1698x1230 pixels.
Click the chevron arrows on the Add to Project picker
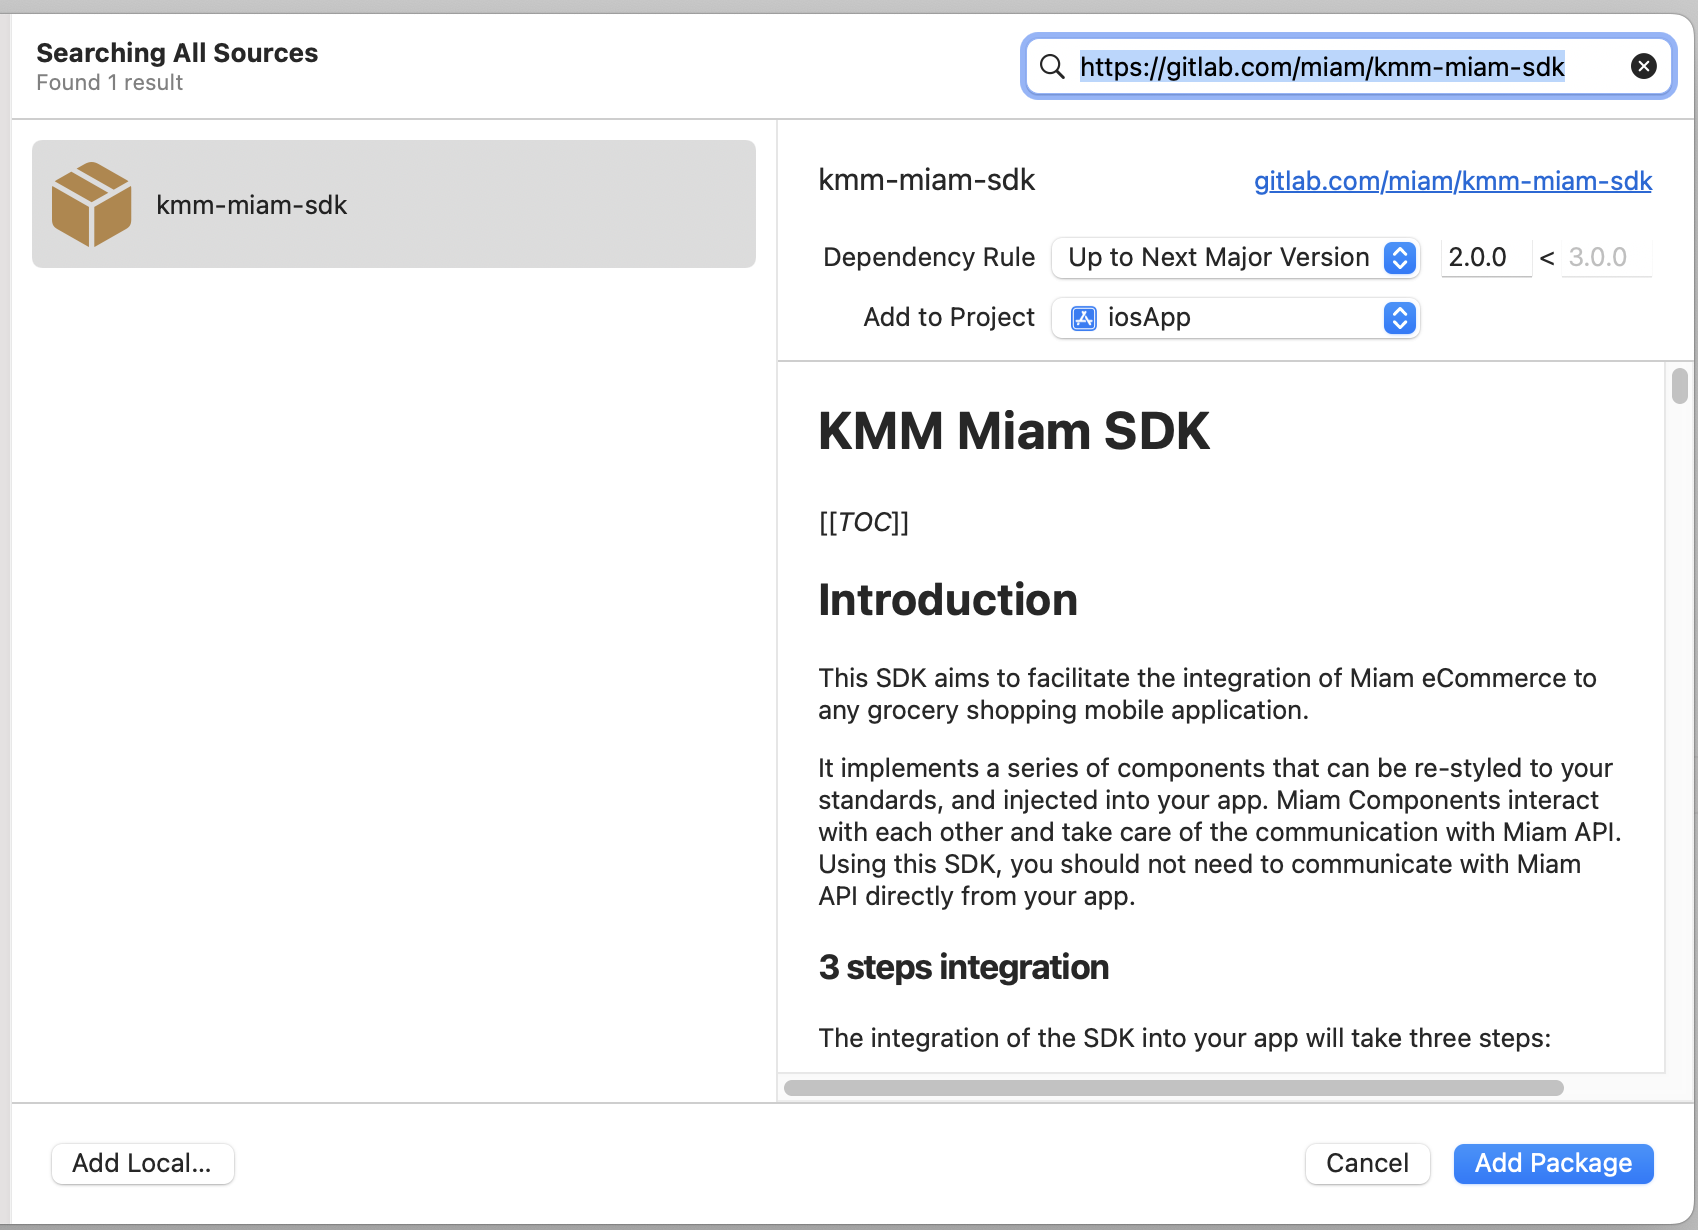click(x=1399, y=318)
